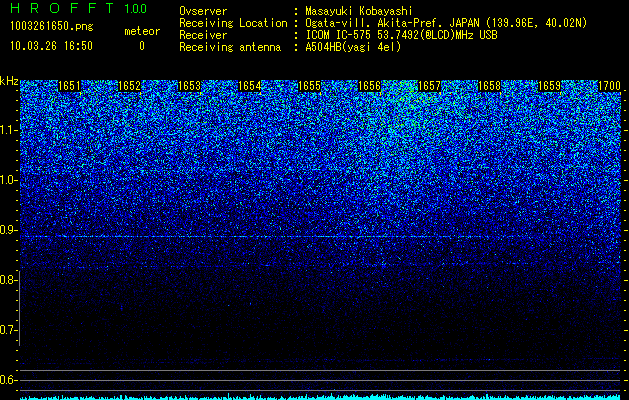629x400 pixels.
Task: Click the 0.8 frequency axis label
Action: [x=8, y=280]
